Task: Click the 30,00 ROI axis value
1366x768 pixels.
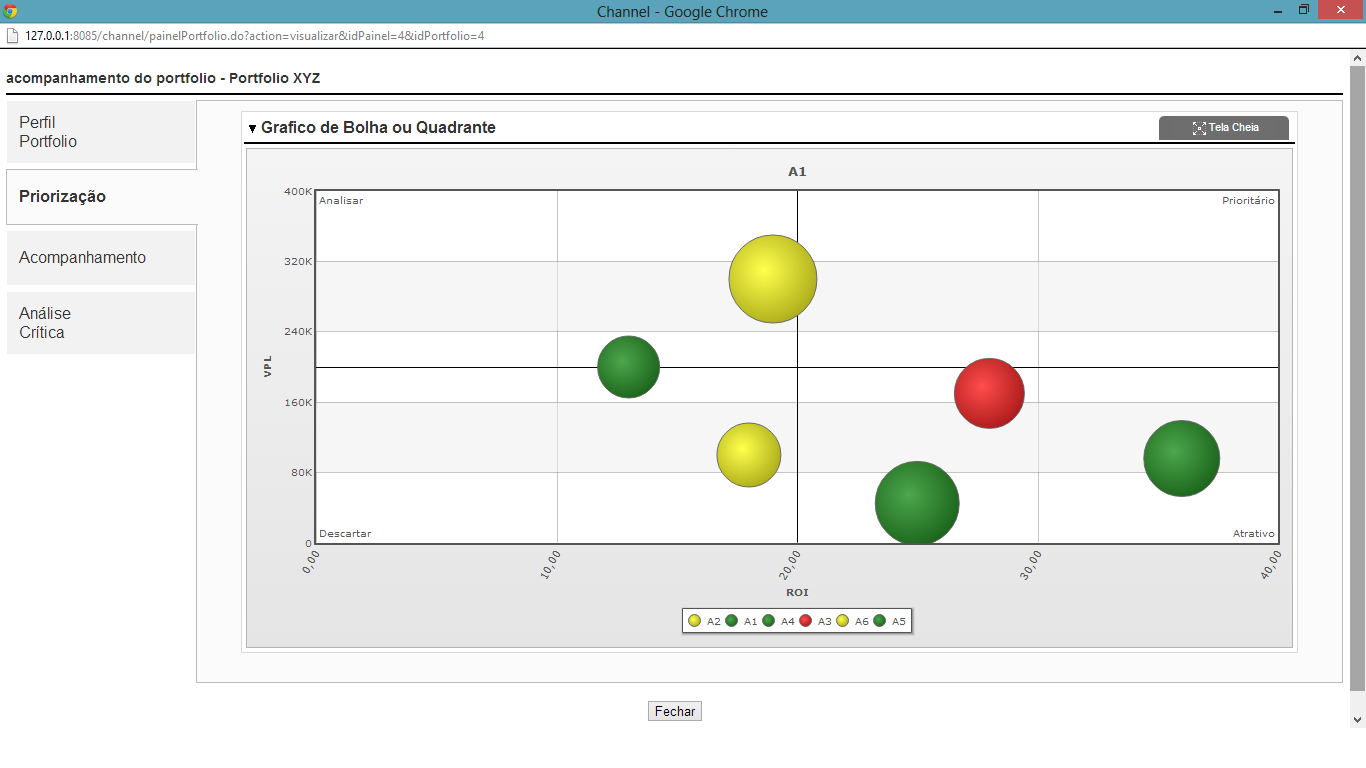Action: pyautogui.click(x=1031, y=563)
